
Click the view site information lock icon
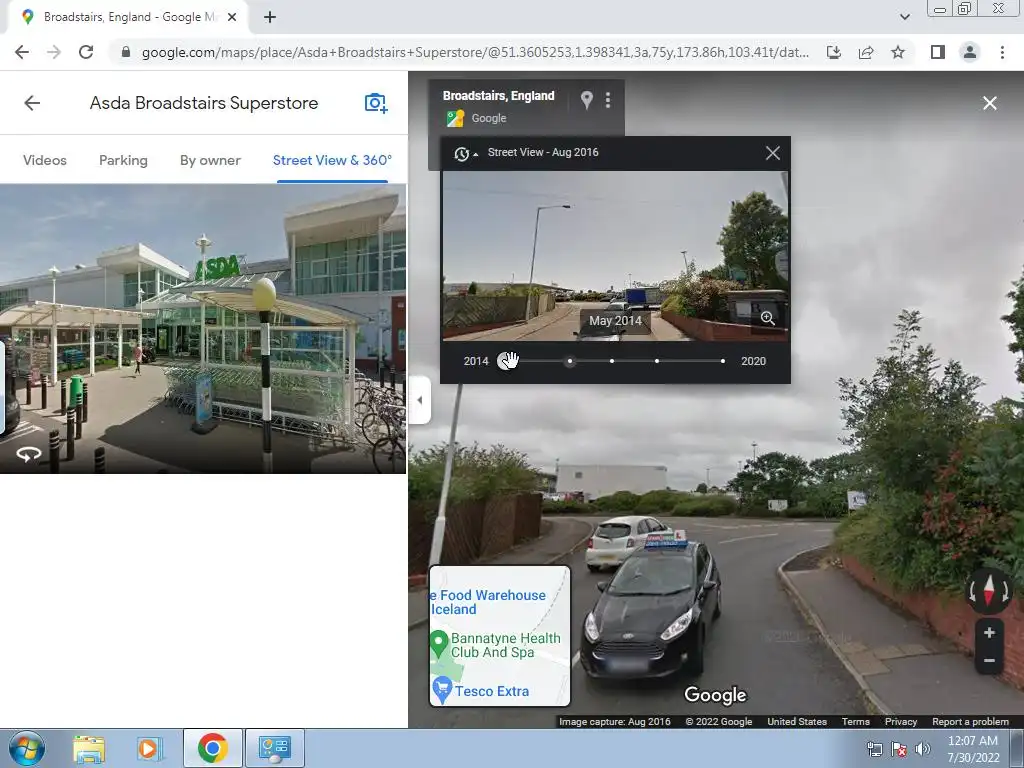(x=125, y=52)
